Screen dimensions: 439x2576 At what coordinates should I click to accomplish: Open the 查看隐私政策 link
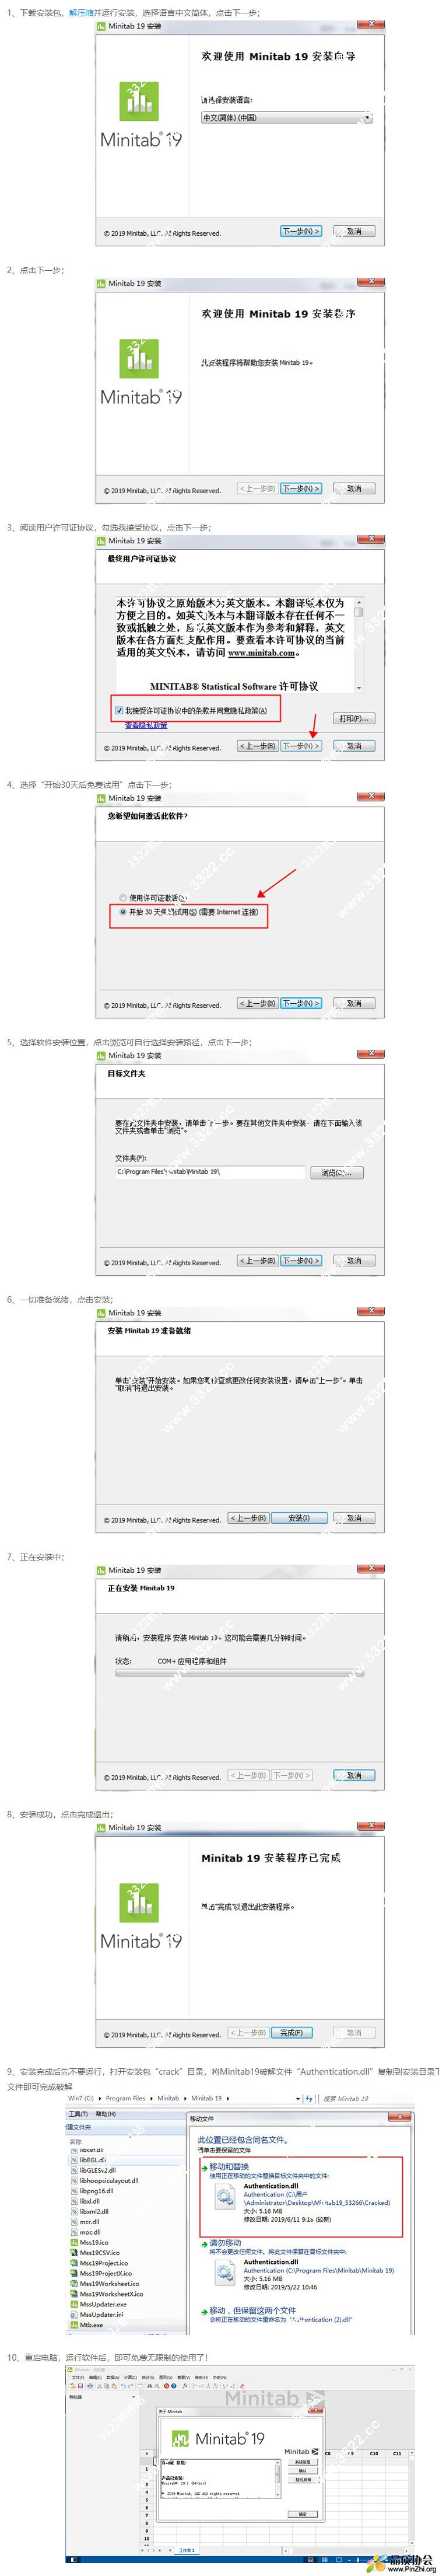[x=146, y=725]
